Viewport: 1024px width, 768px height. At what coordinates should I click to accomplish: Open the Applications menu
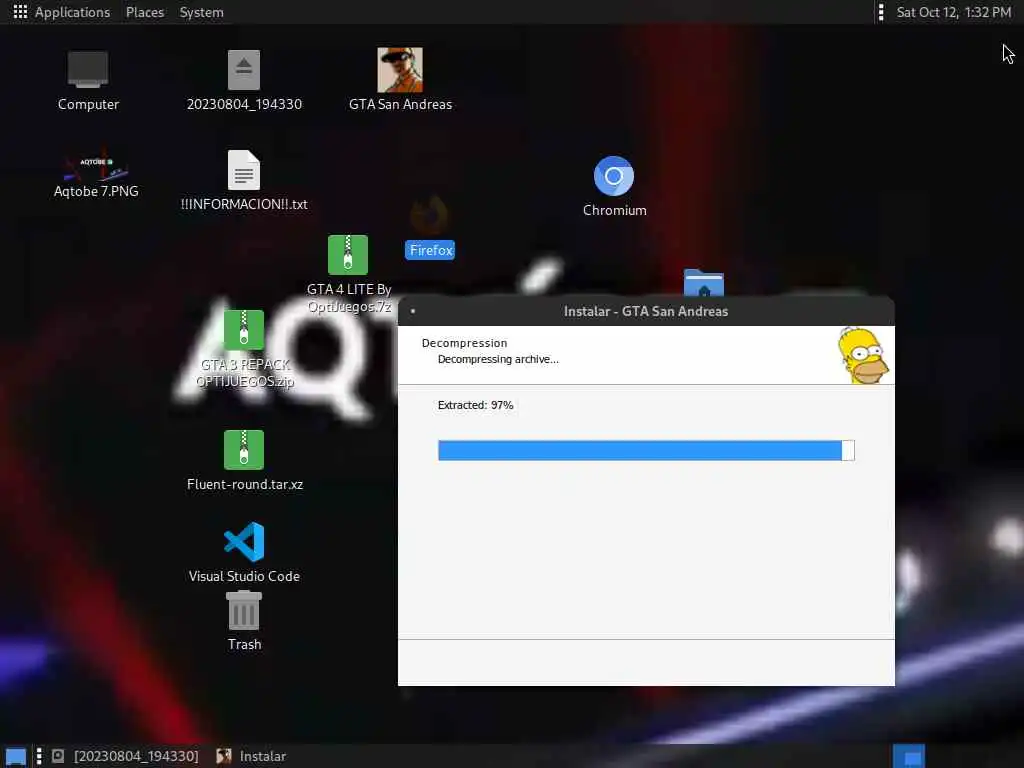72,12
